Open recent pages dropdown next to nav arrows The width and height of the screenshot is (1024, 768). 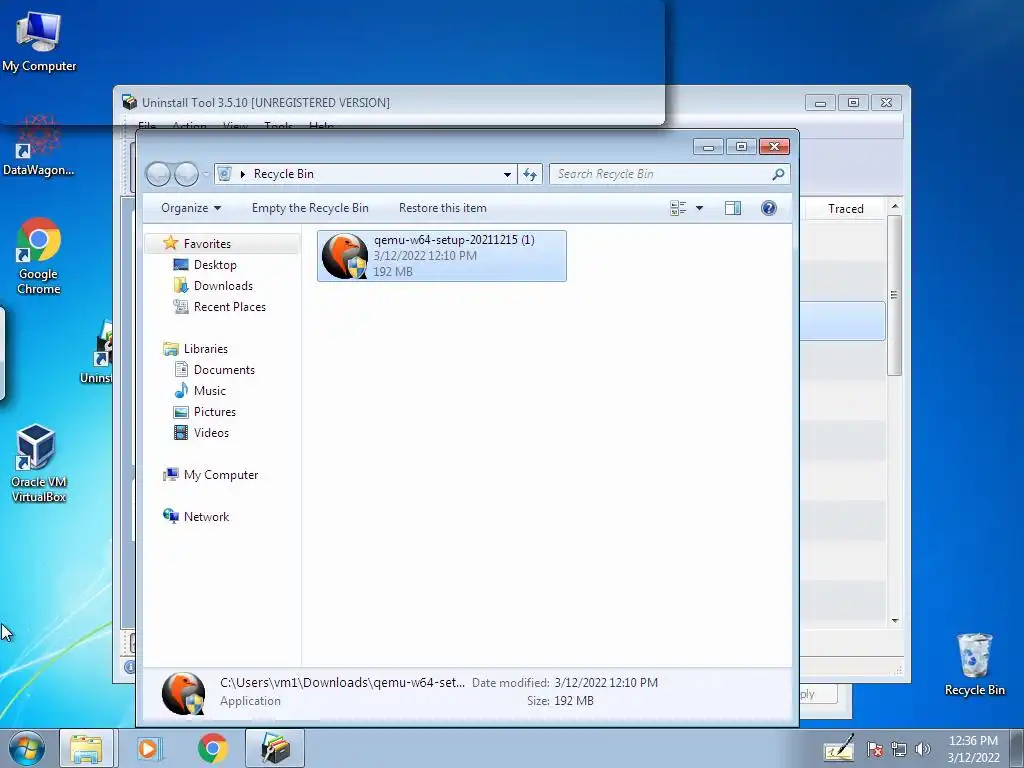coord(206,174)
